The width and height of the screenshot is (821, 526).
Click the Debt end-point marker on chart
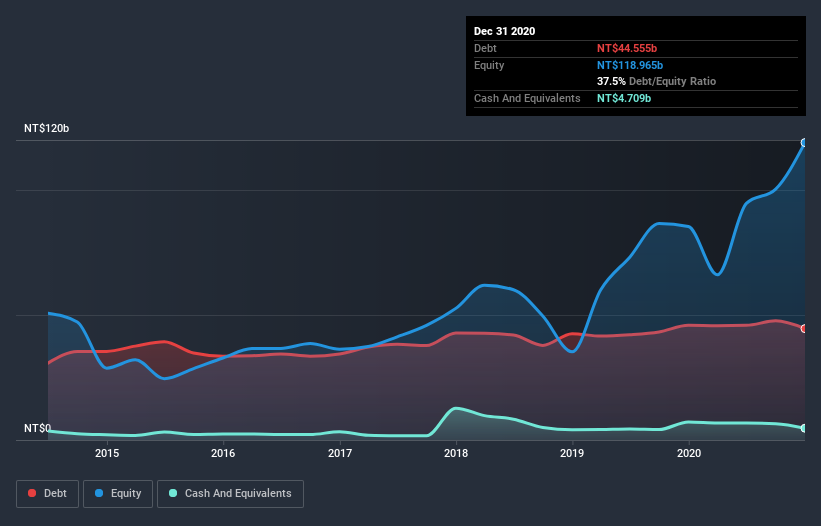click(805, 329)
